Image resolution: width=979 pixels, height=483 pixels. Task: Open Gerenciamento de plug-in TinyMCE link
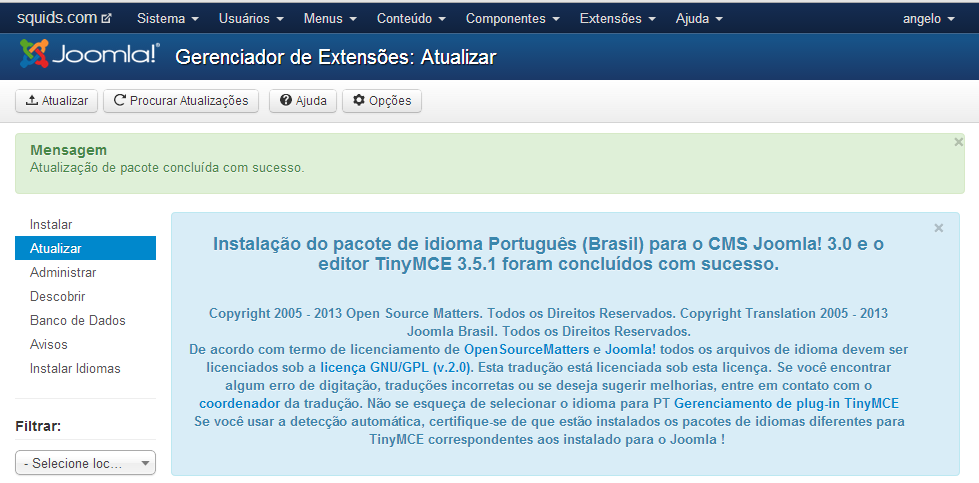(x=786, y=403)
